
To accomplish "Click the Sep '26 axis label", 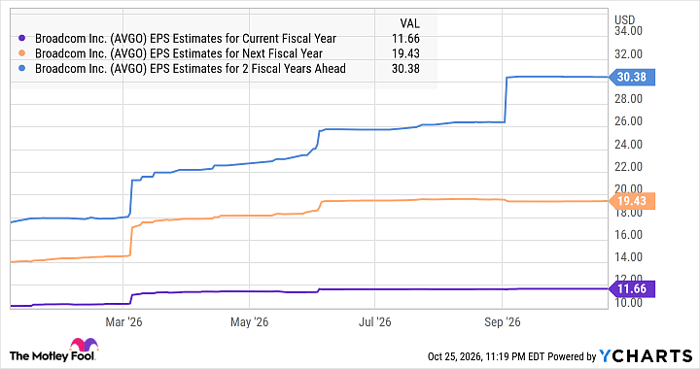I will pyautogui.click(x=502, y=322).
